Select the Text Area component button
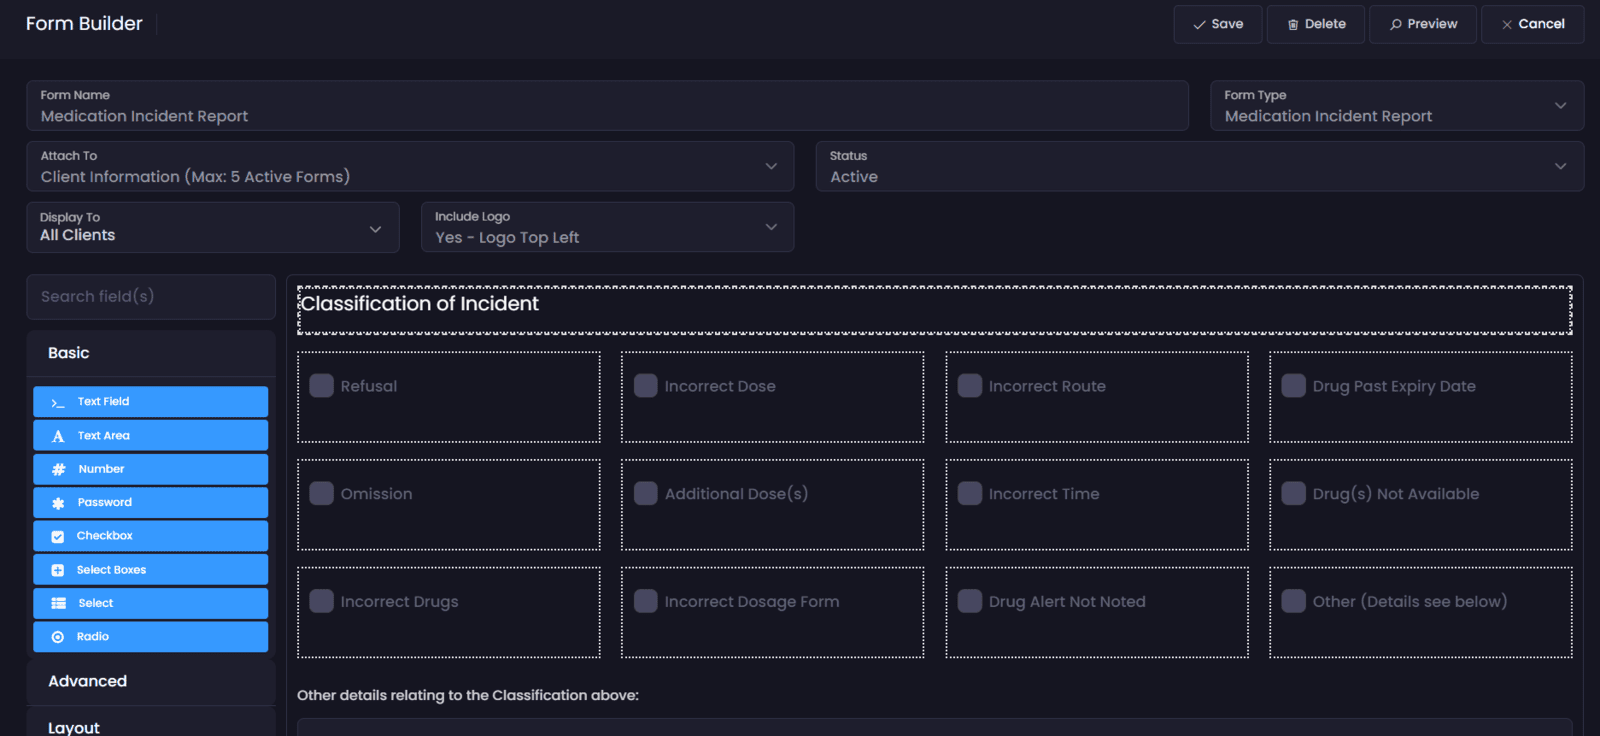1600x736 pixels. [151, 436]
